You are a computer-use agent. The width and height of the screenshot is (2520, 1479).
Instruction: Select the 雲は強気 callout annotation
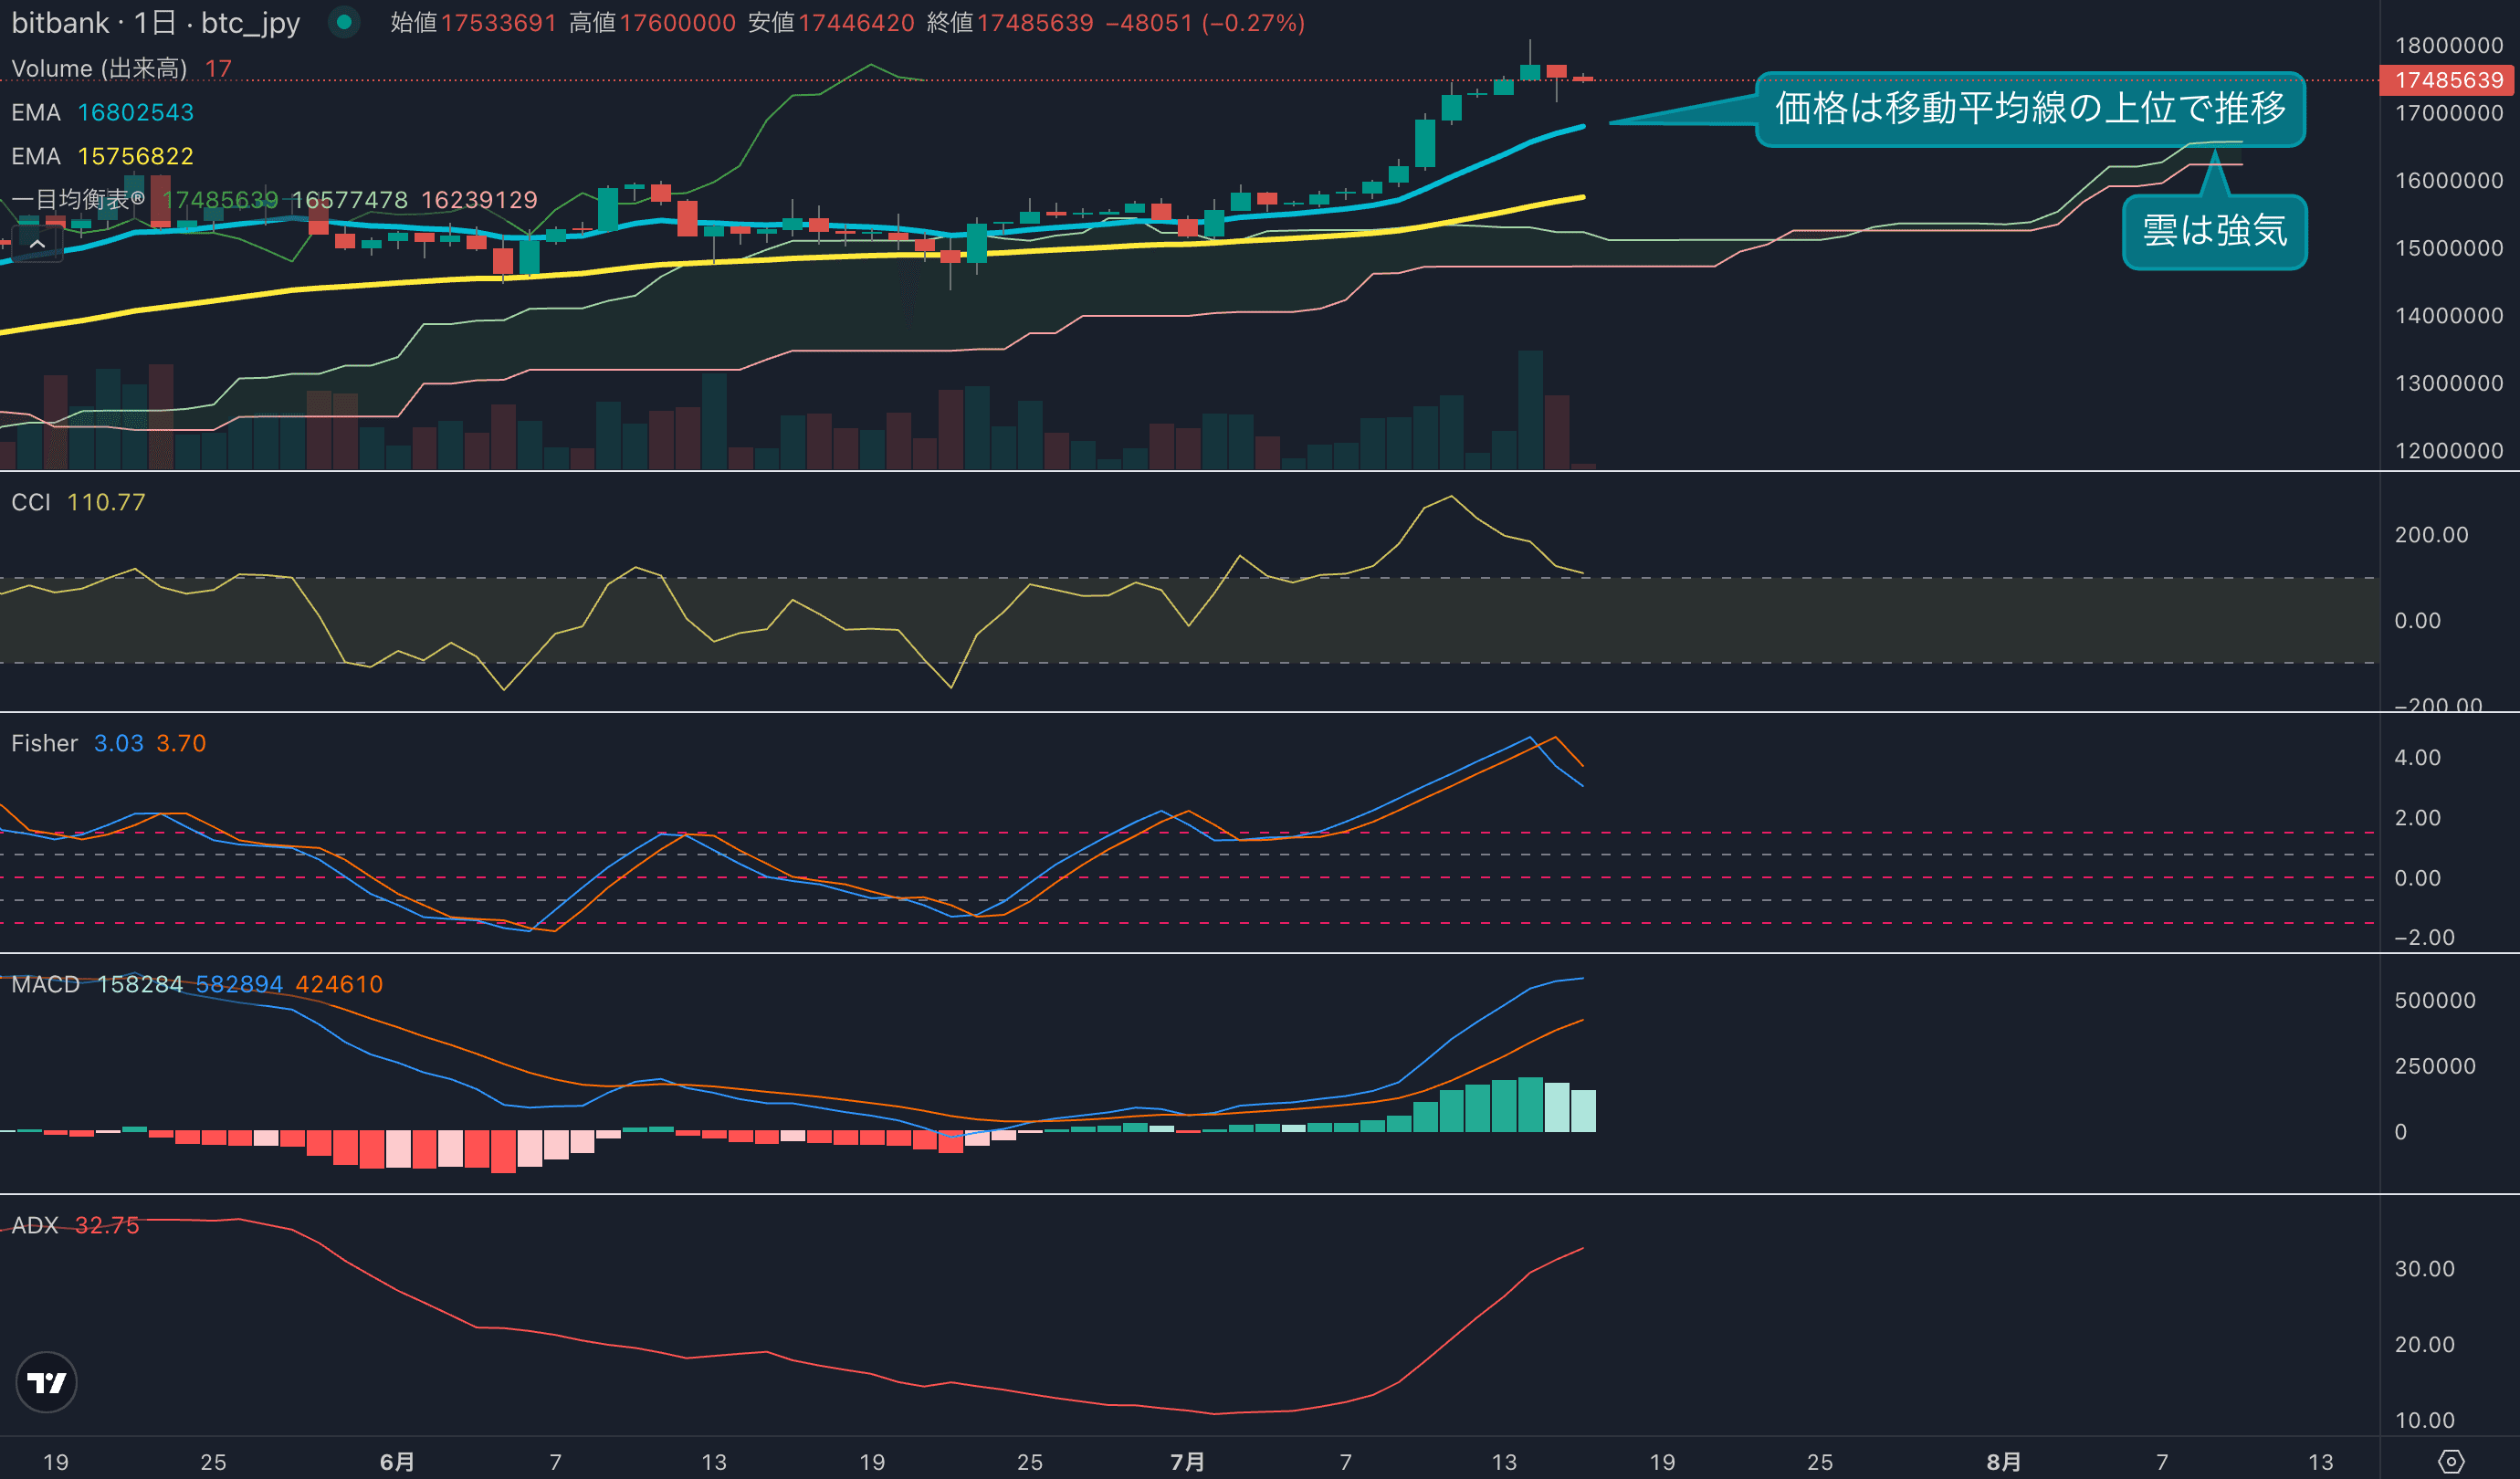[2214, 231]
